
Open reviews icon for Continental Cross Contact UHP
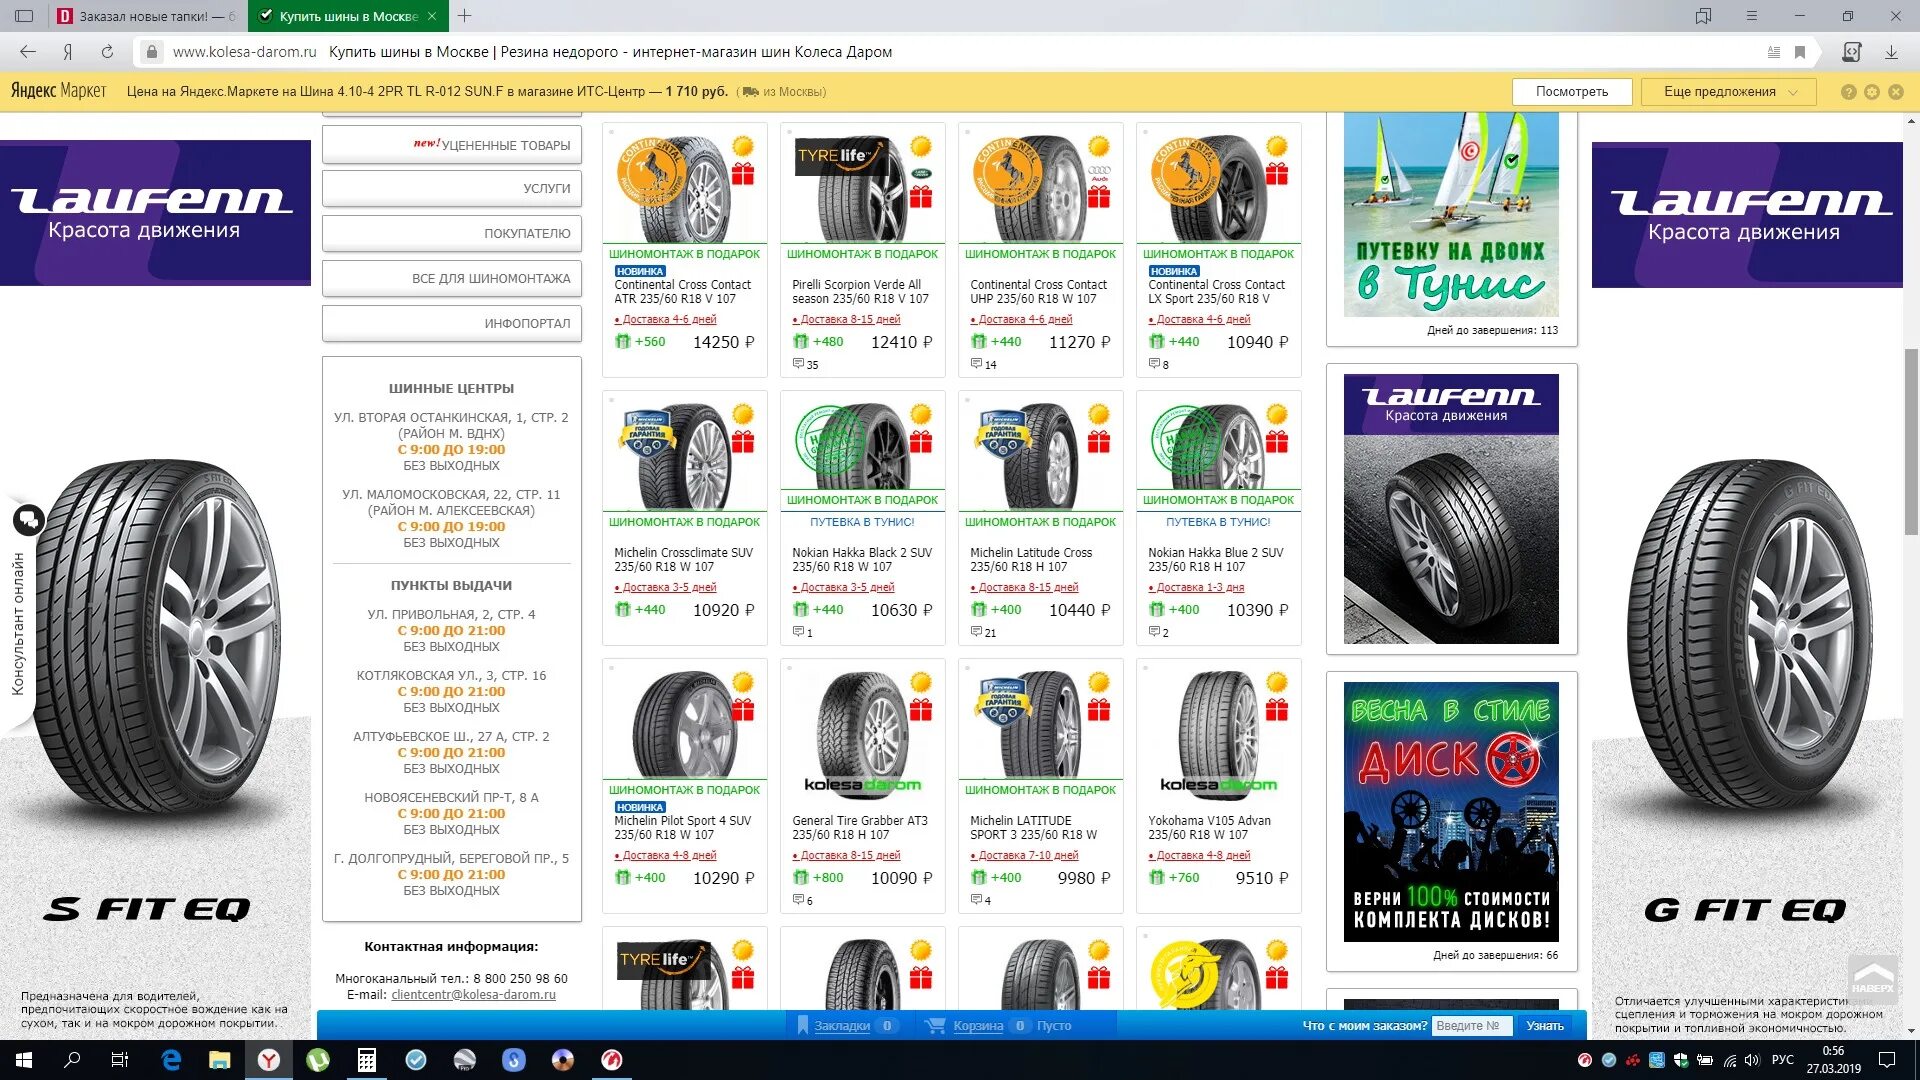click(x=978, y=364)
